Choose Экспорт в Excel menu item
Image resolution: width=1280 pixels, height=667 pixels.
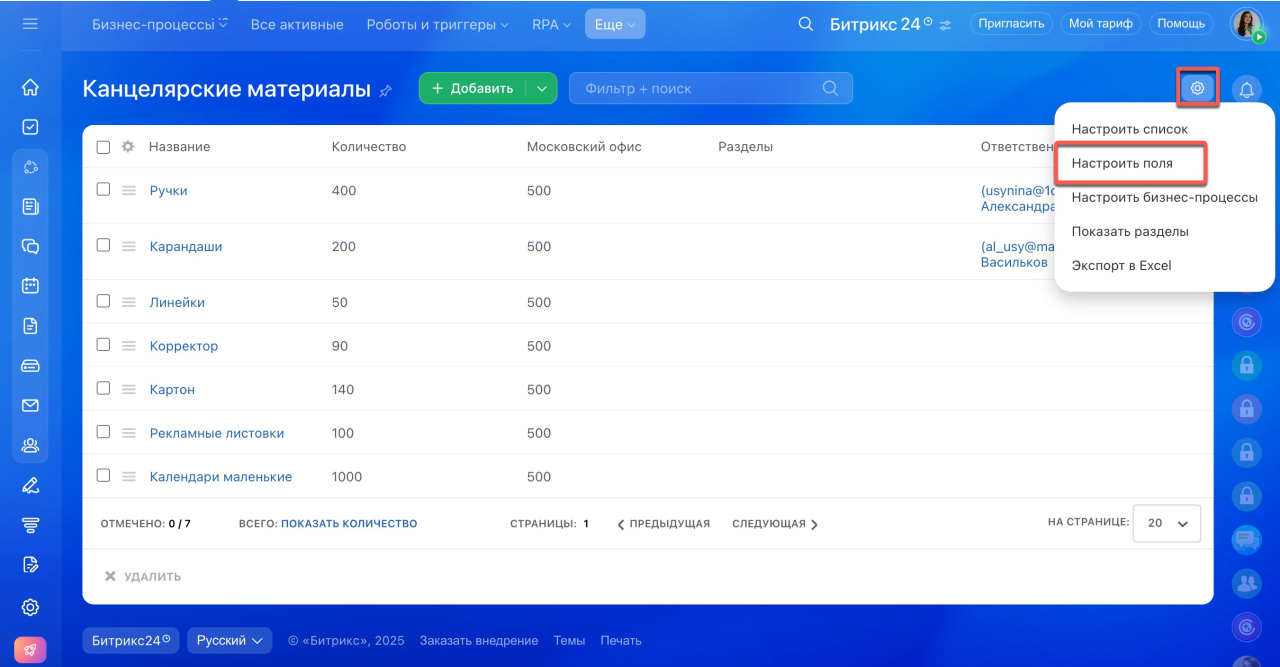tap(1121, 266)
